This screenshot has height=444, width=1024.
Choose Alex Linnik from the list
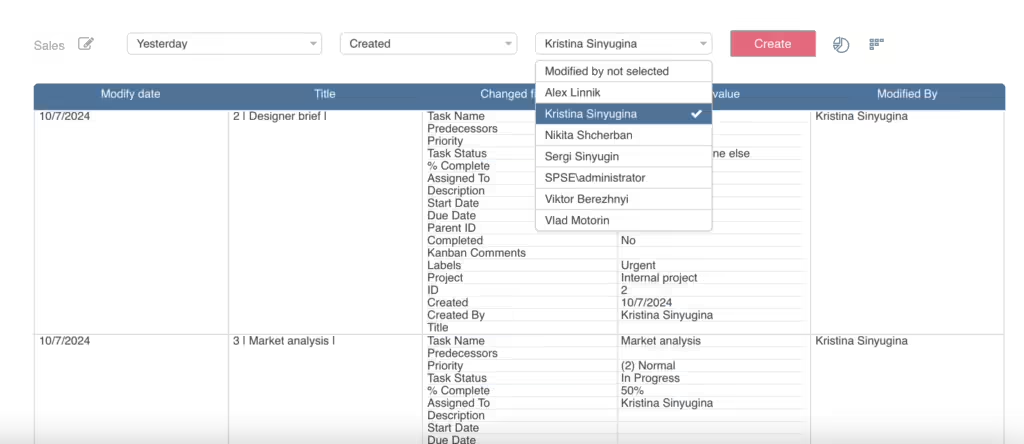[x=624, y=93]
